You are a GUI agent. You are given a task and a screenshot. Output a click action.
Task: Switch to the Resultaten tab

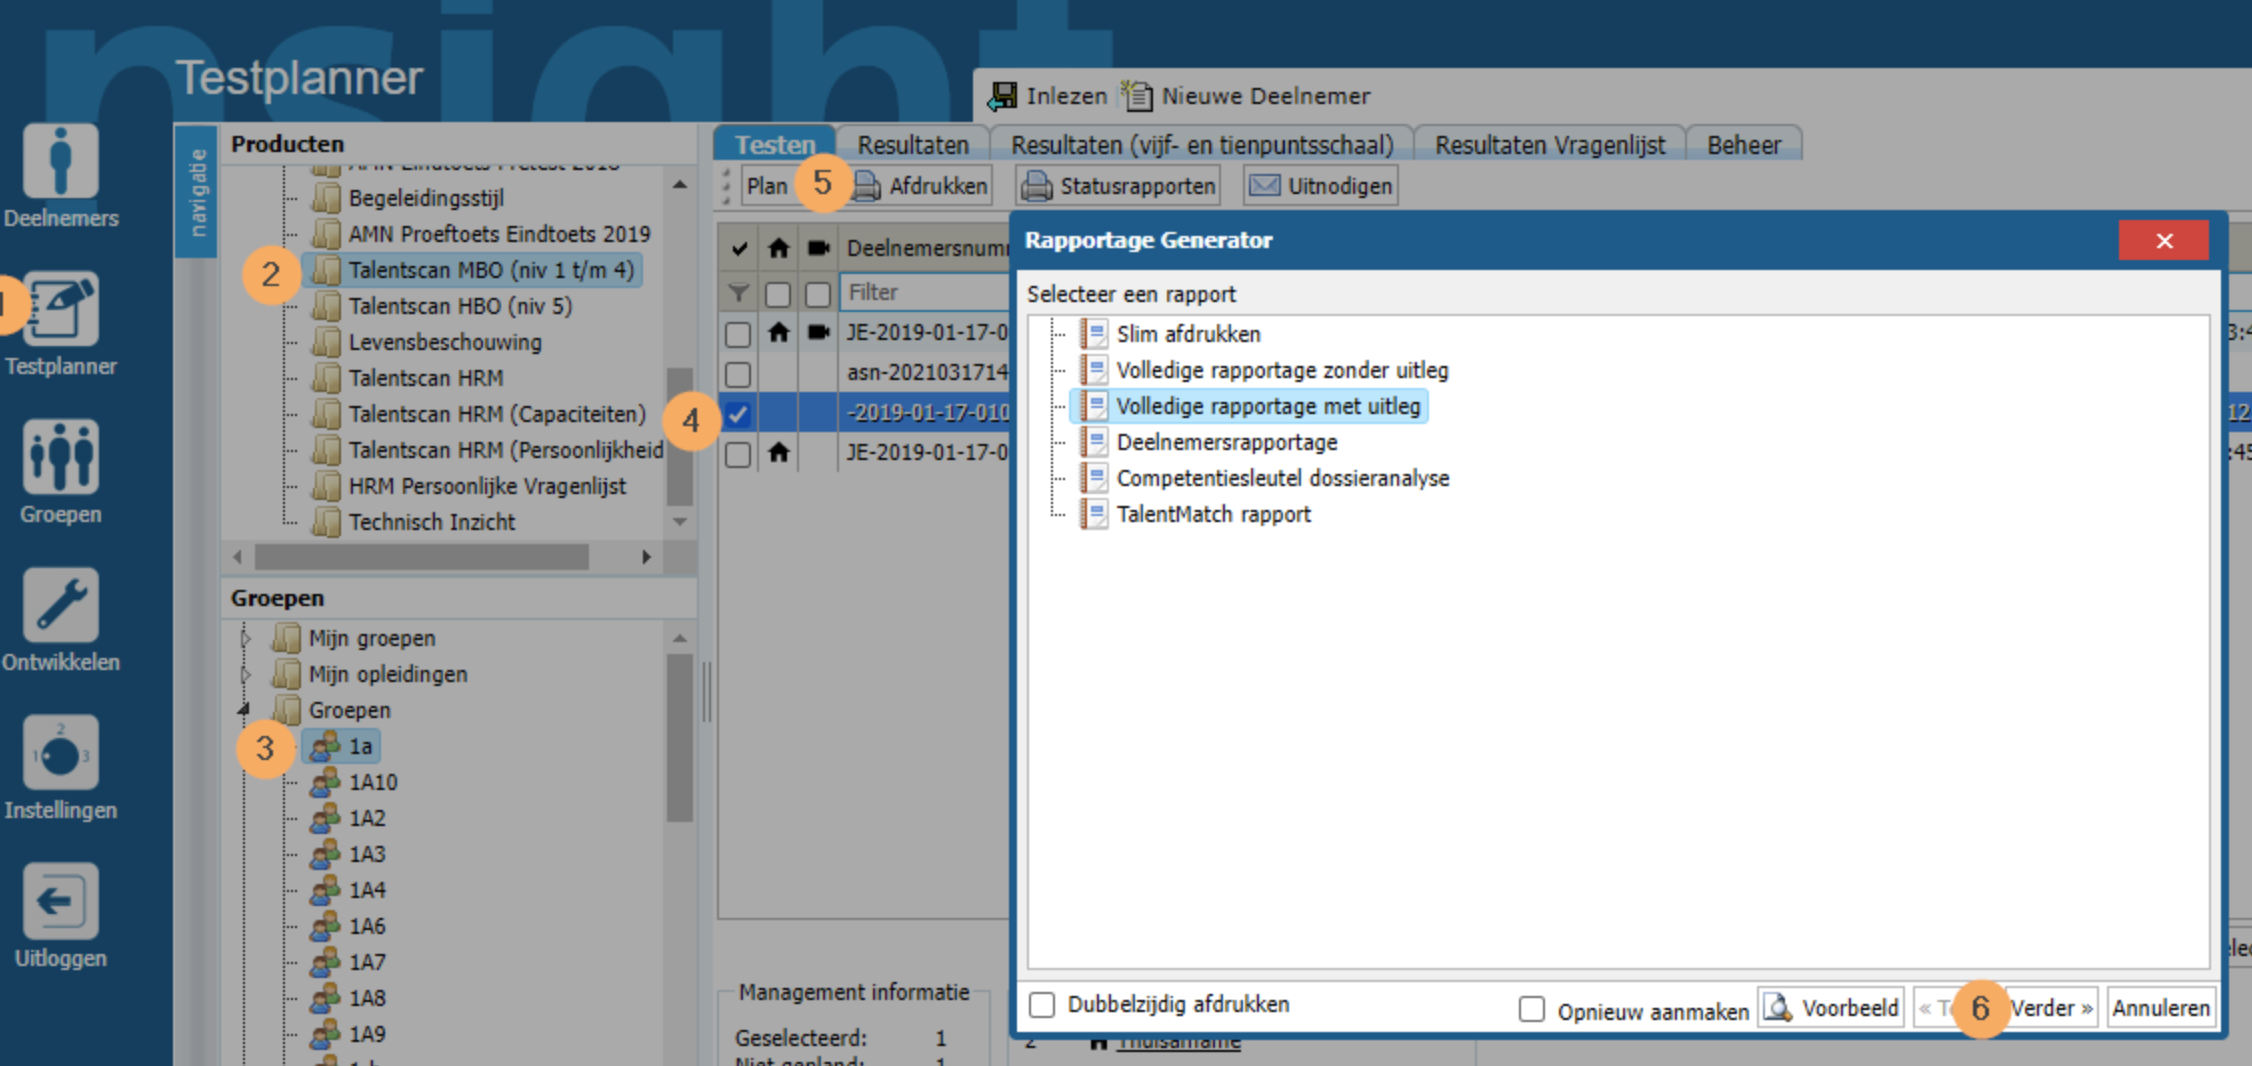[912, 145]
